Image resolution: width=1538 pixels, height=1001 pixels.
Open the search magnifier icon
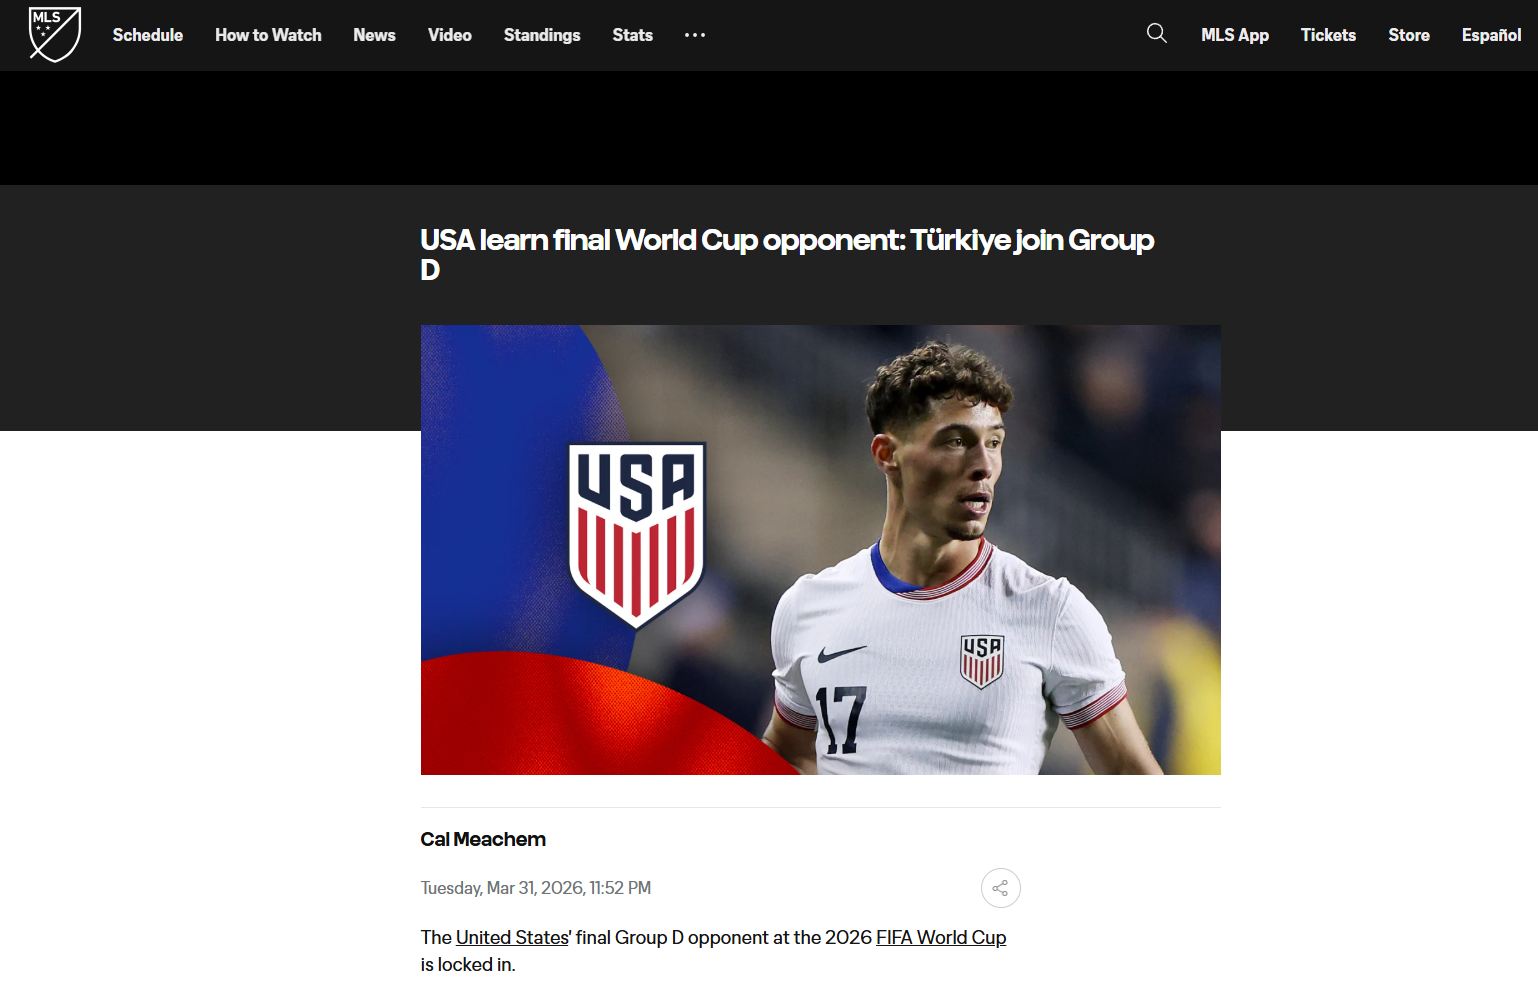[x=1157, y=34]
